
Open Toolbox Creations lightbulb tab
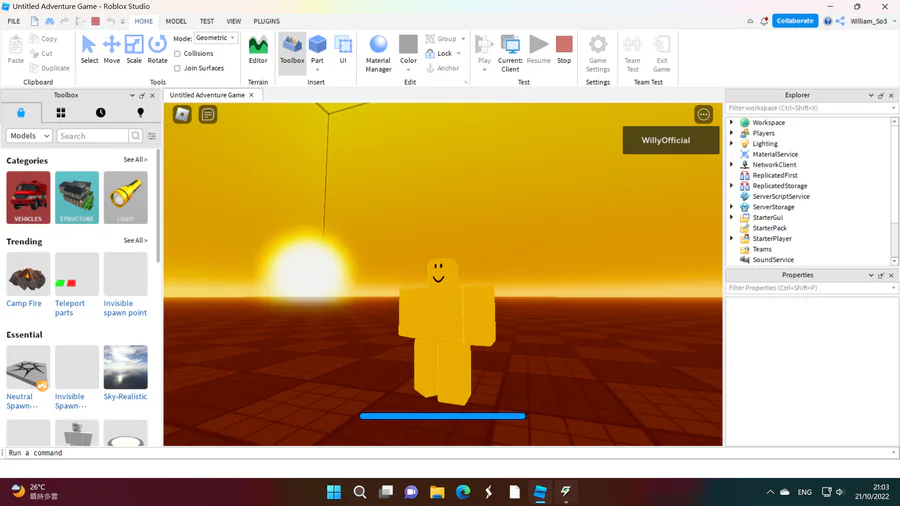point(140,112)
